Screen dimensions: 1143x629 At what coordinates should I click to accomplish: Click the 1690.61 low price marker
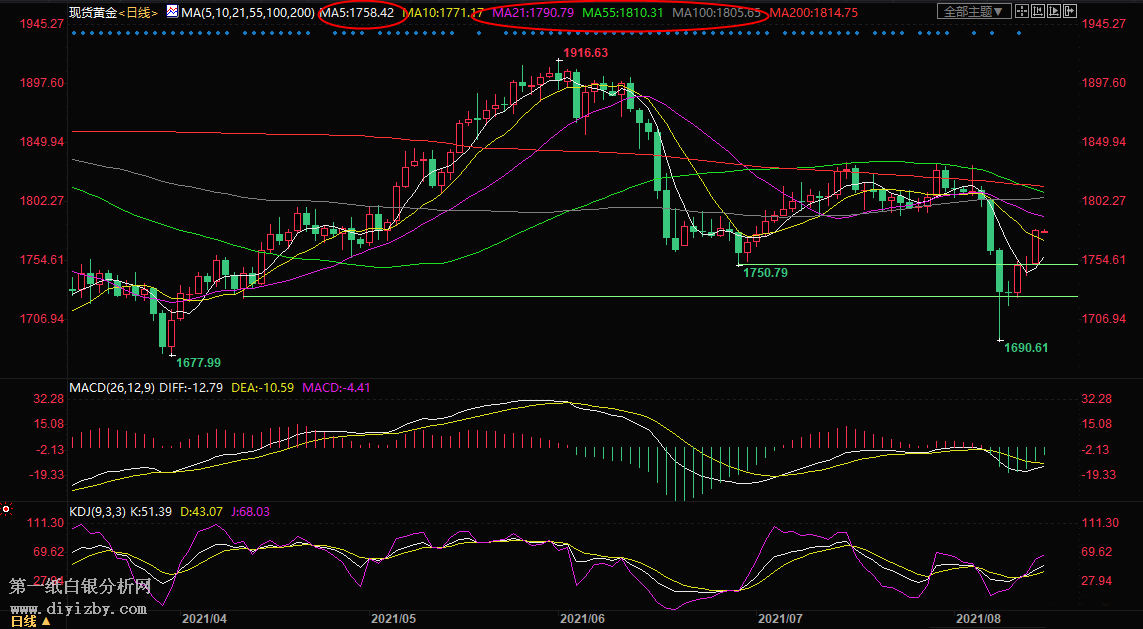[x=1026, y=347]
